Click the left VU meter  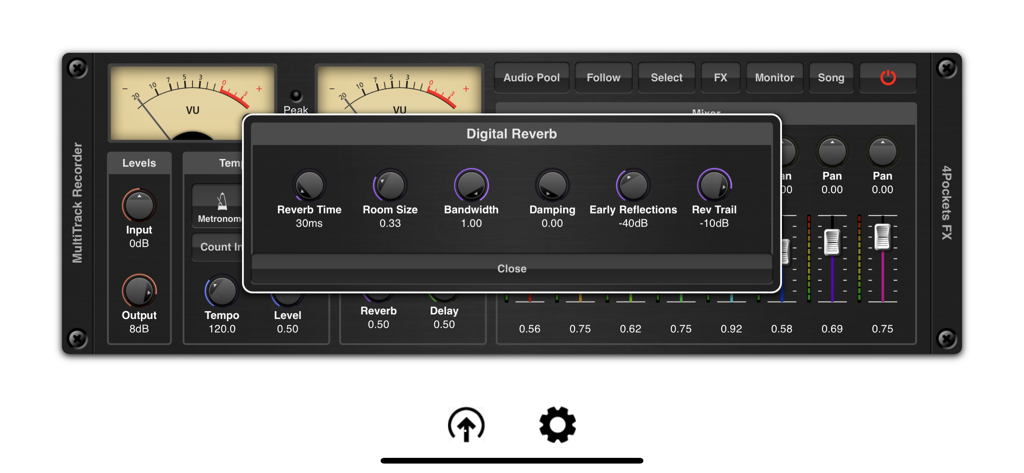[x=192, y=103]
